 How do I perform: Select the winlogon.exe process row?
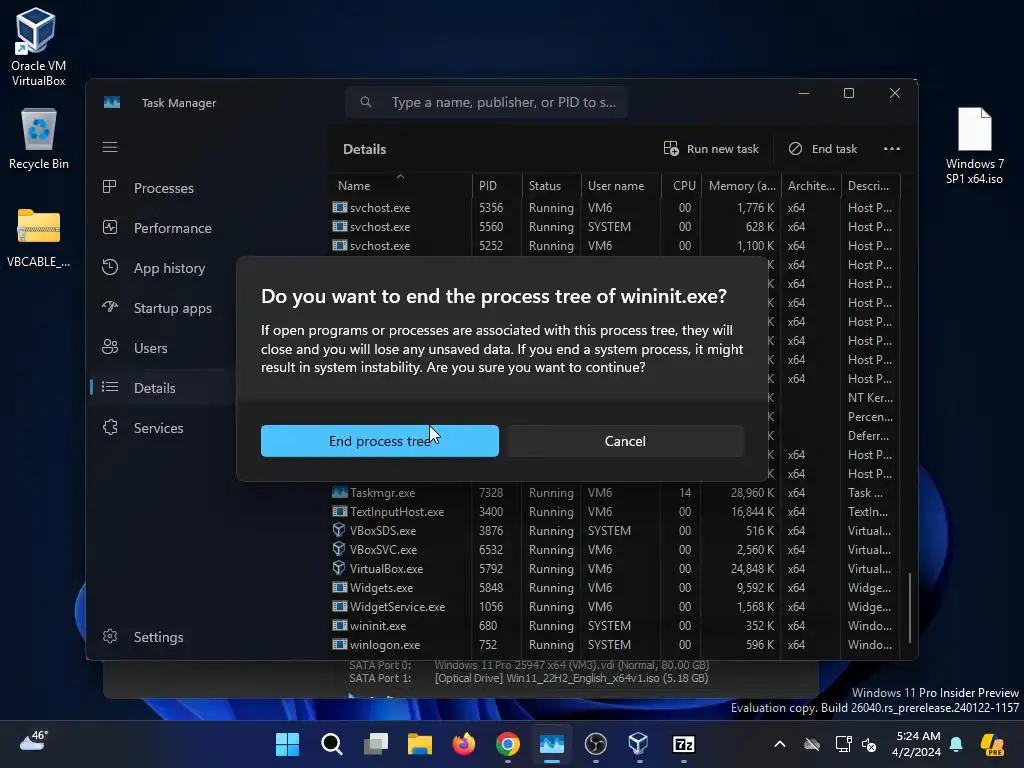pyautogui.click(x=614, y=644)
